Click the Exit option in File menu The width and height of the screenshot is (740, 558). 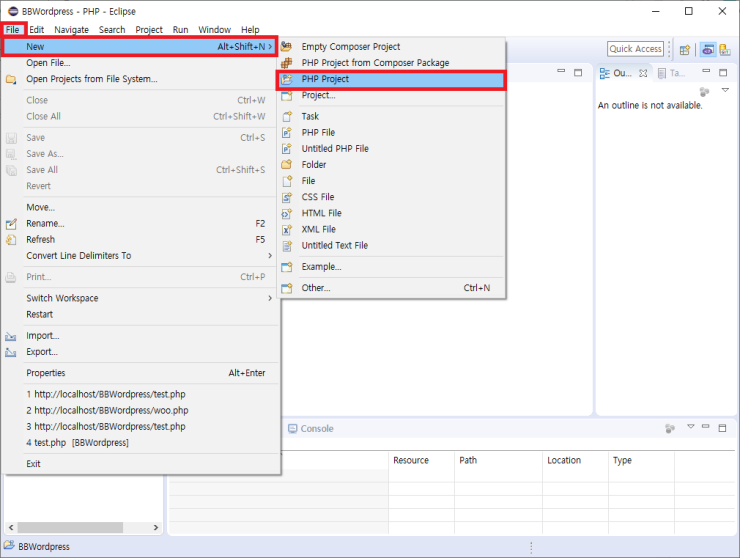coord(34,464)
